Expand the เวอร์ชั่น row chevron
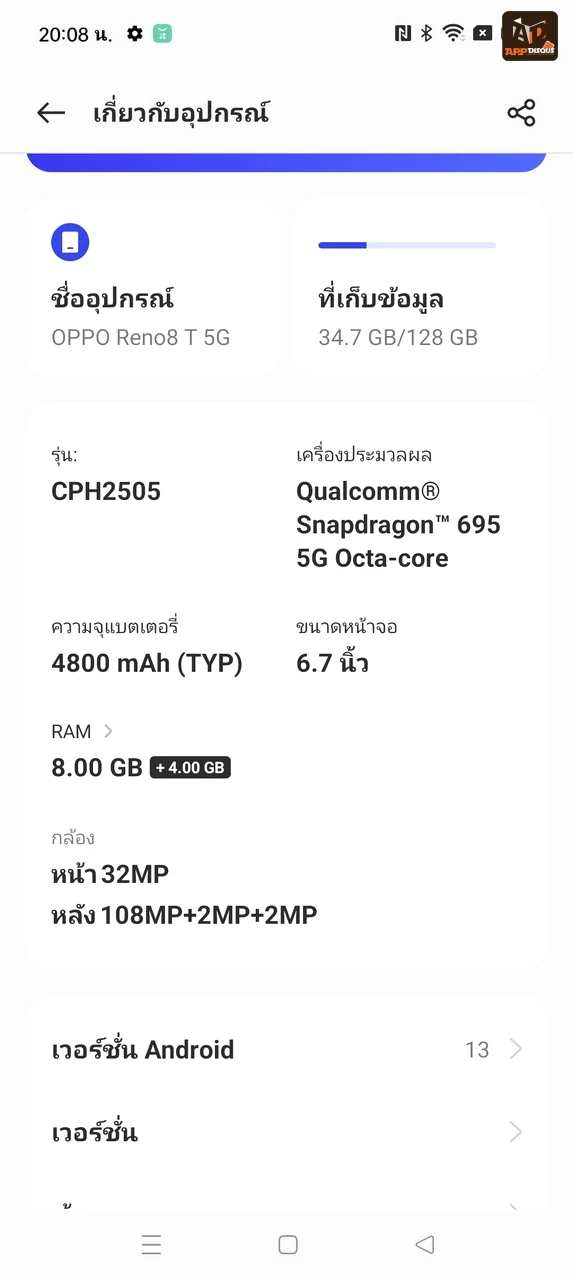The image size is (573, 1280). pyautogui.click(x=516, y=1132)
